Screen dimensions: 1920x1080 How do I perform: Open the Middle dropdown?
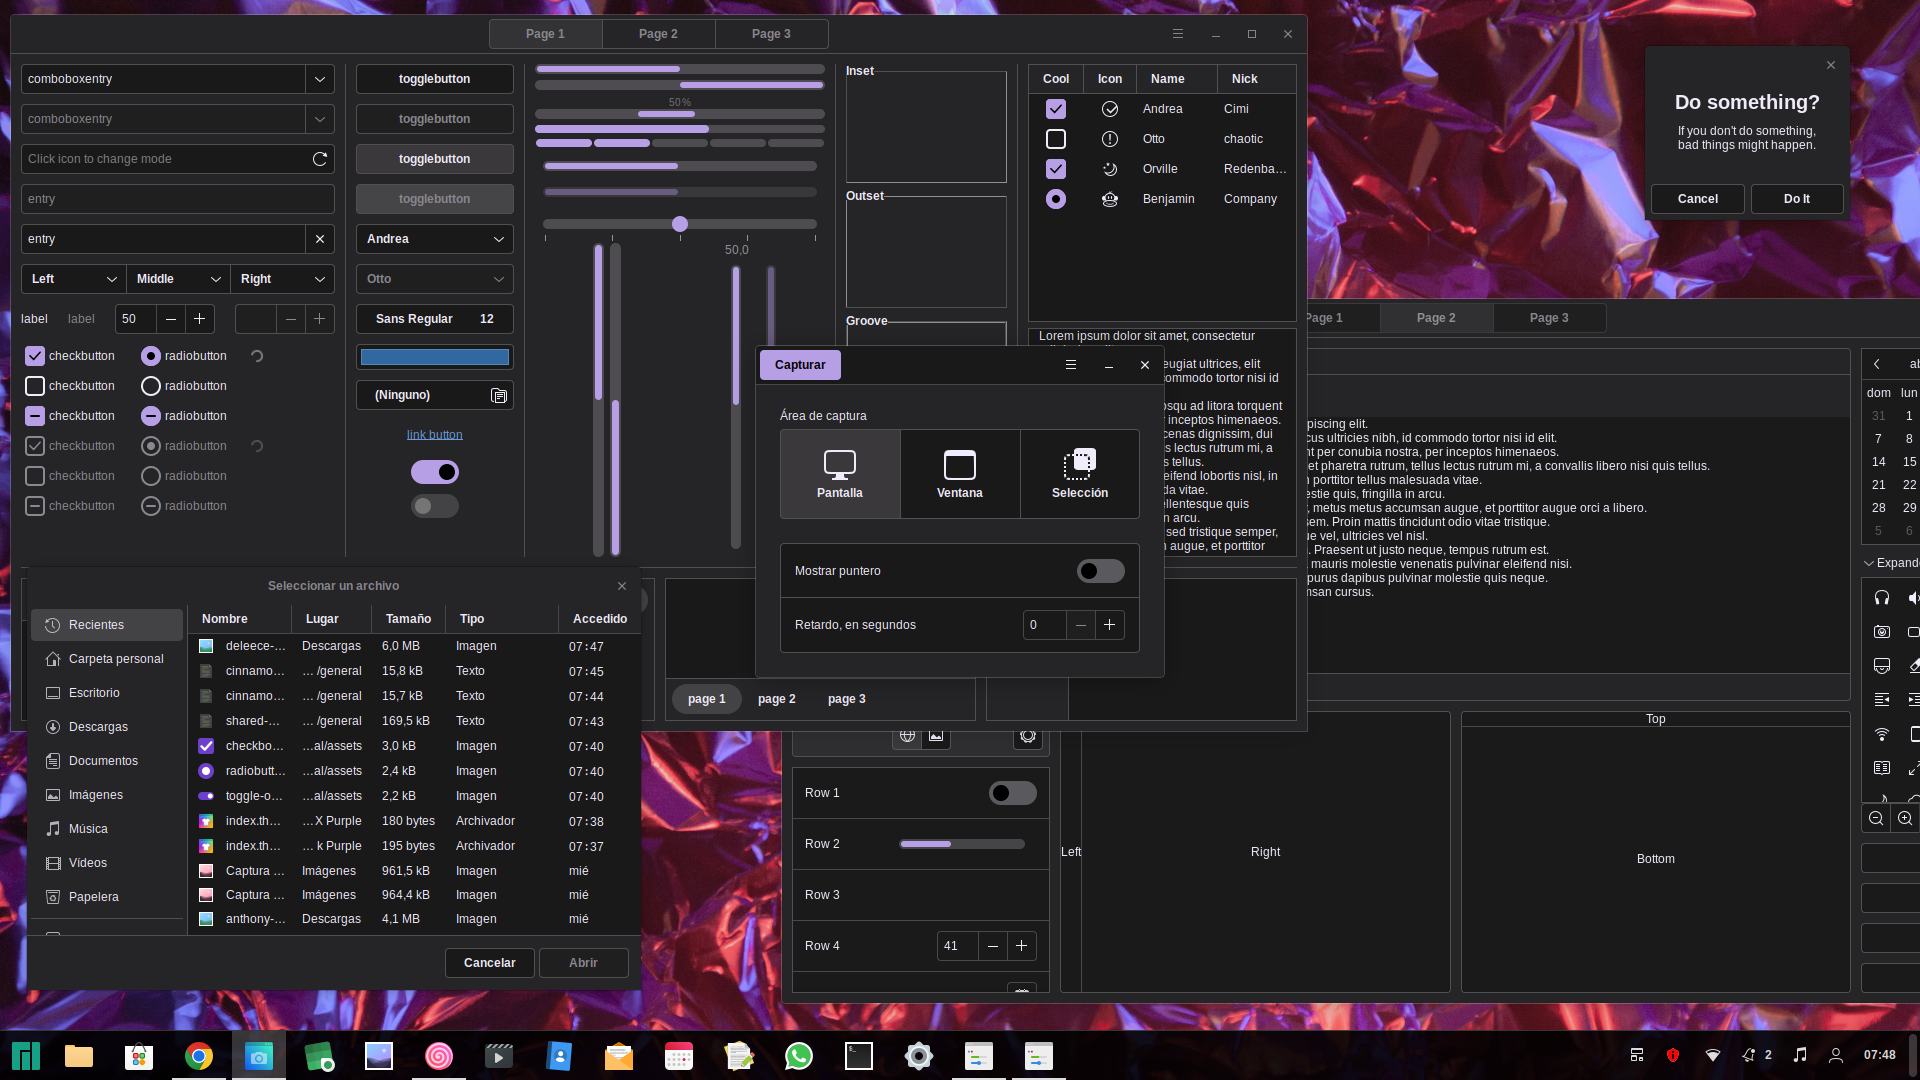178,279
